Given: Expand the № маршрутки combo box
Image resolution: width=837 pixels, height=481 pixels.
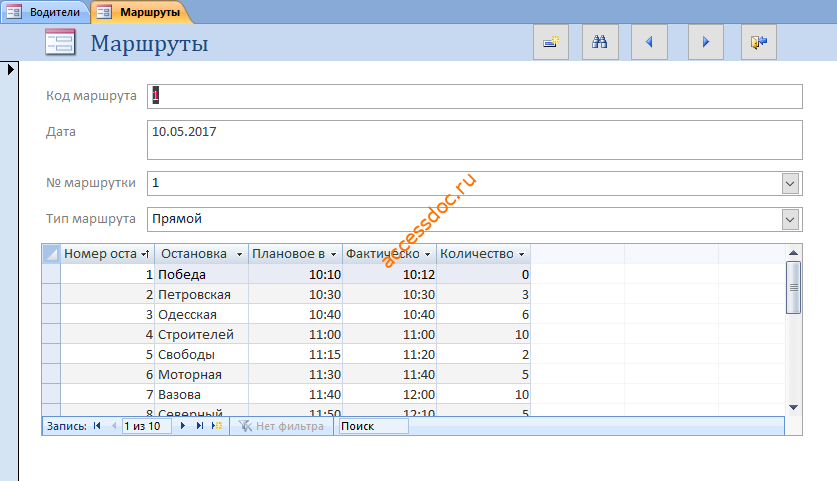Looking at the screenshot, I should click(x=791, y=184).
